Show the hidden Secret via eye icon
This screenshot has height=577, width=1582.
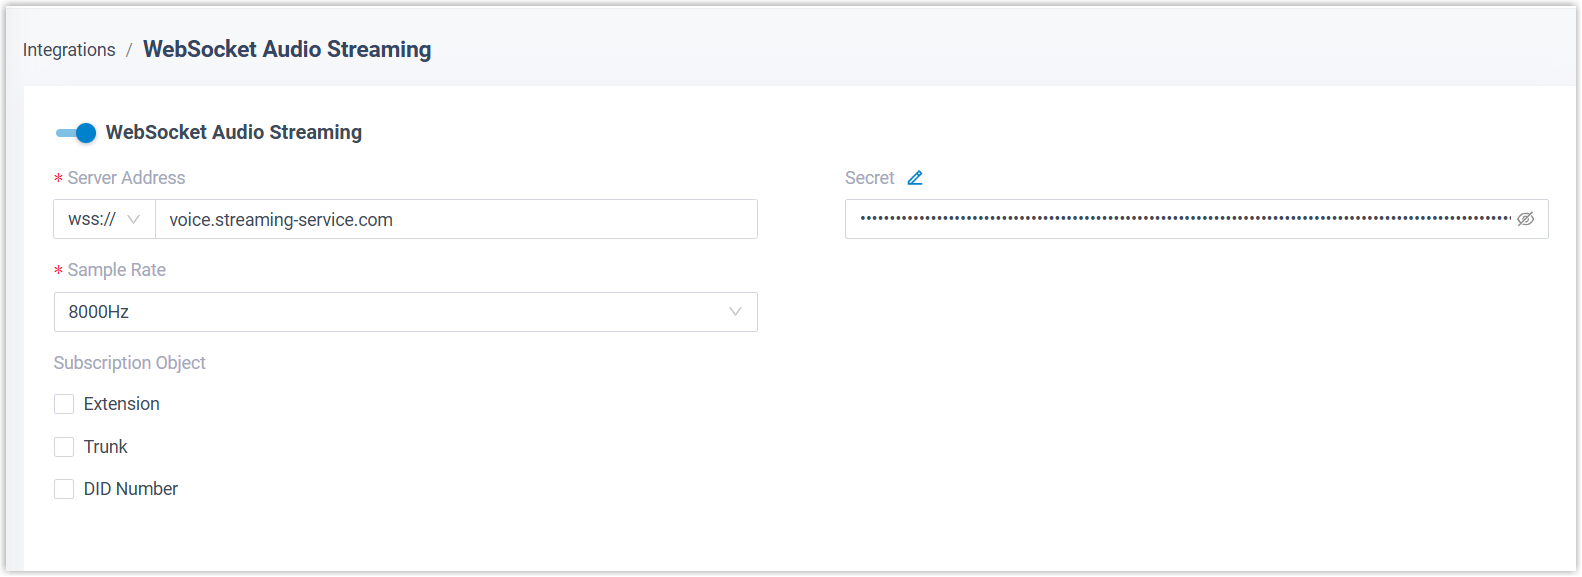click(1525, 219)
